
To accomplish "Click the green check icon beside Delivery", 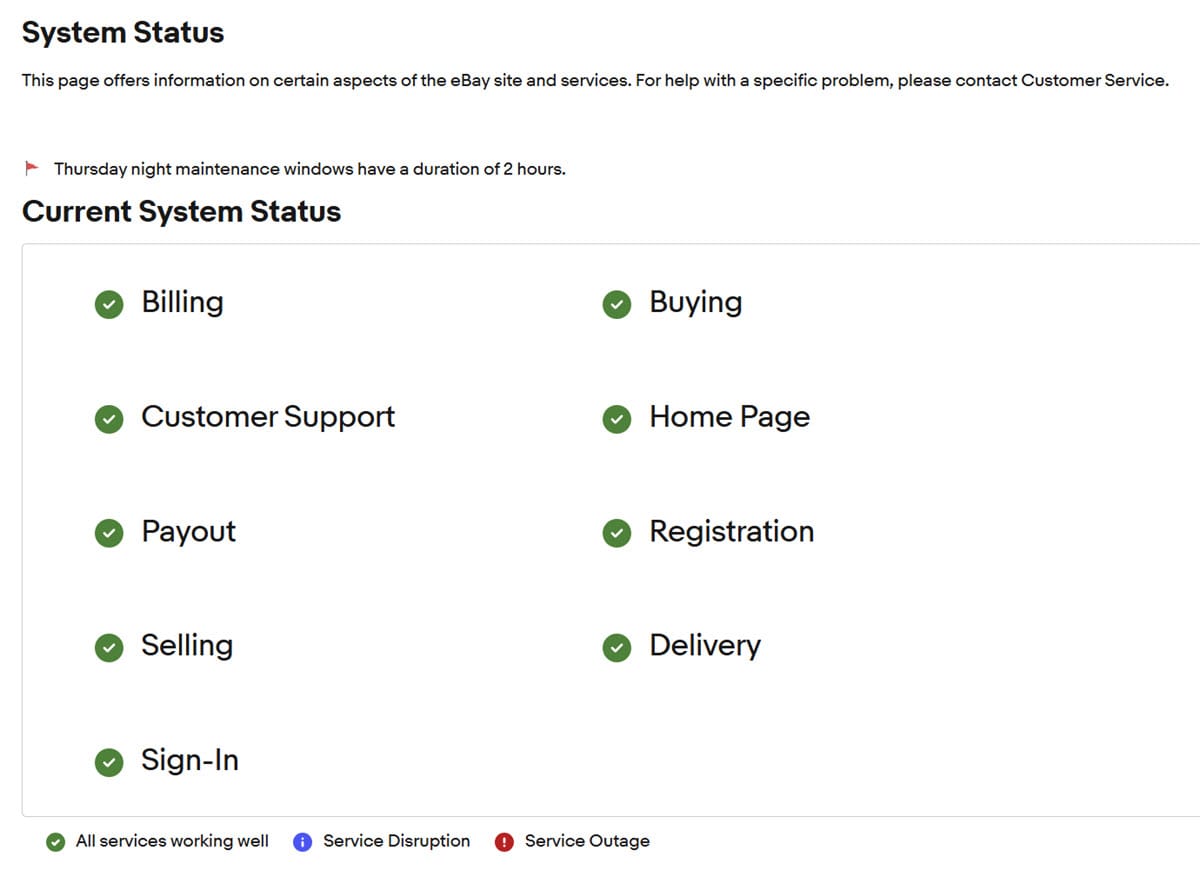I will point(617,648).
